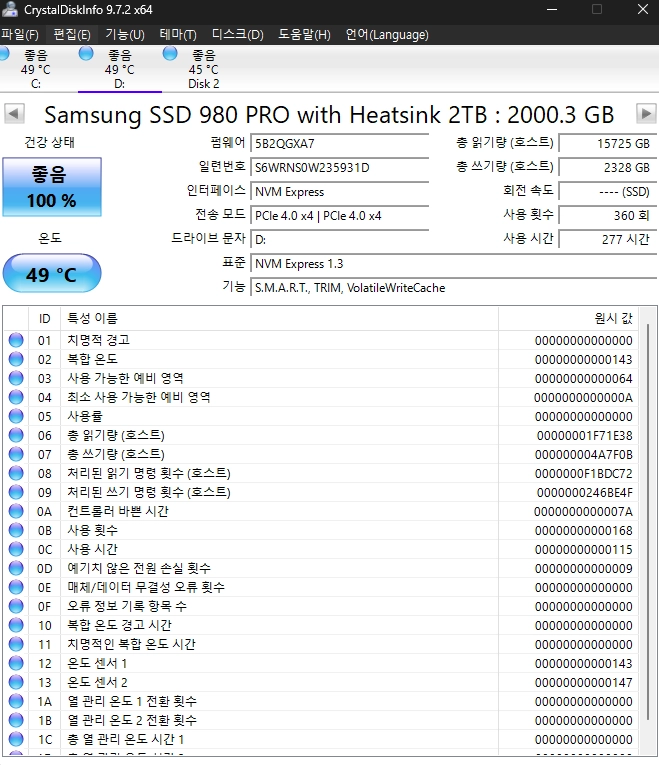
Task: Click status icon for 1A 열 관리 온도 1
Action: click(16, 701)
